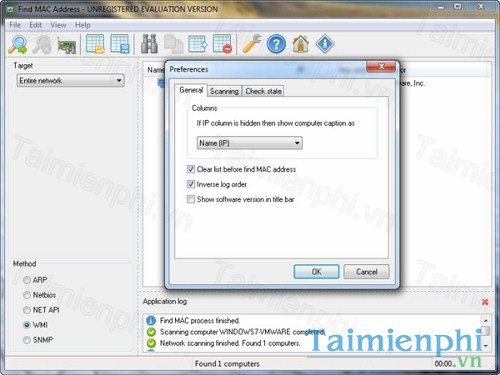Click the app icon in title bar
Viewport: 500px width, 375px height.
[x=10, y=9]
